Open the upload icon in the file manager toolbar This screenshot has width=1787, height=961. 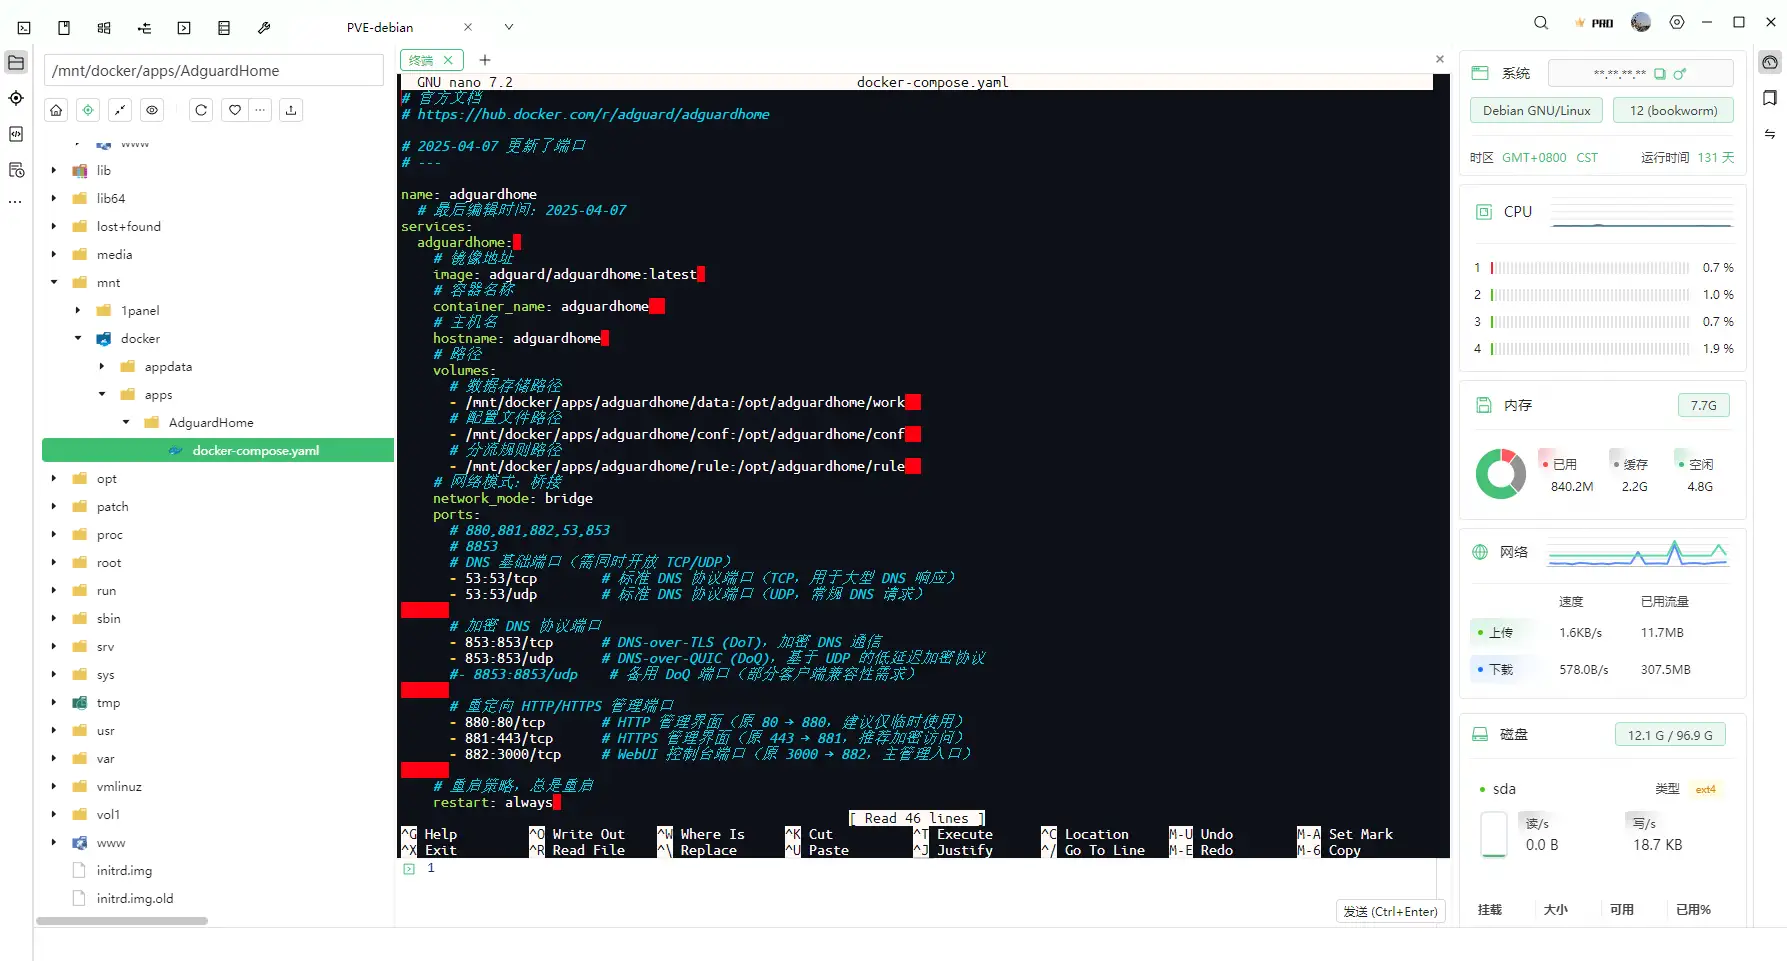click(x=290, y=110)
